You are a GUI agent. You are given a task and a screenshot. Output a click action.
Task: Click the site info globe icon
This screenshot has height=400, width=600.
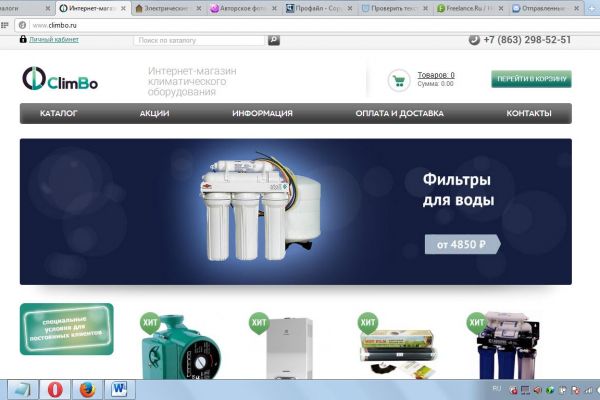pyautogui.click(x=22, y=25)
